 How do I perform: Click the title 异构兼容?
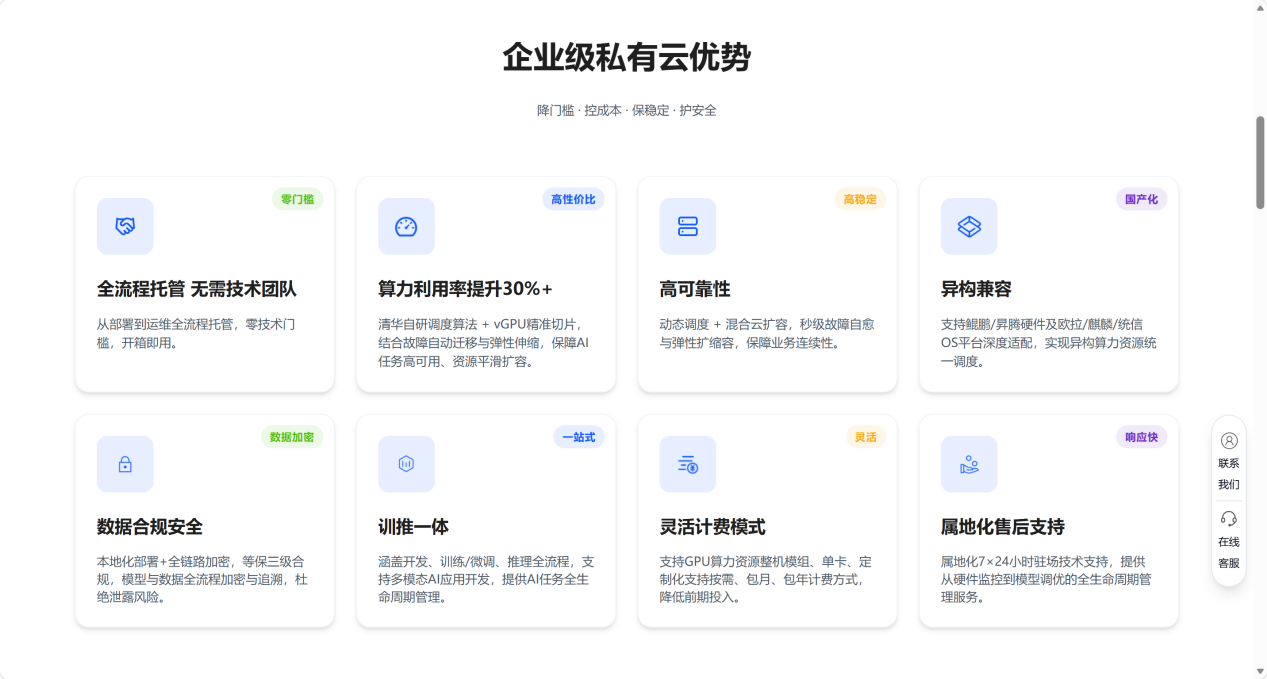[977, 289]
